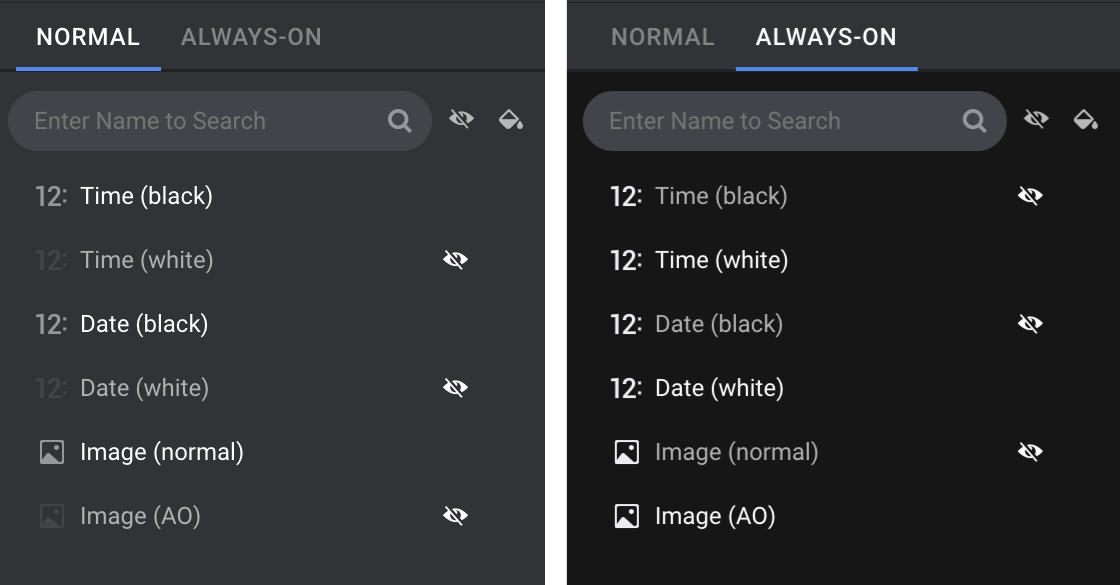Viewport: 1120px width, 585px height.
Task: Click search magnifier icon in Always-On panel
Action: tap(975, 121)
